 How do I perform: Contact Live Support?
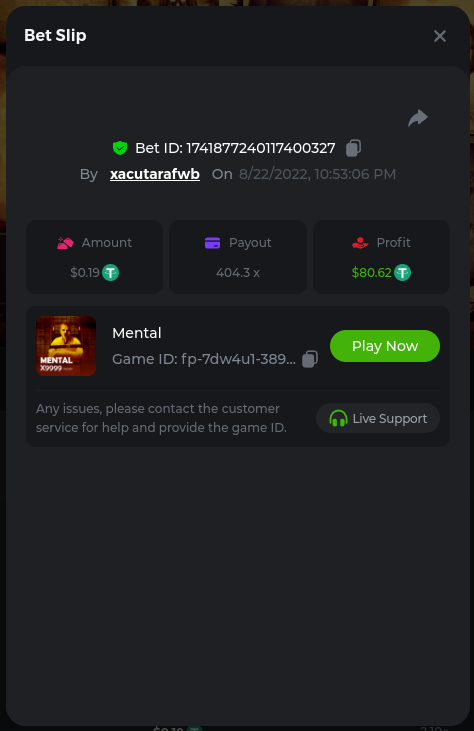pyautogui.click(x=378, y=418)
